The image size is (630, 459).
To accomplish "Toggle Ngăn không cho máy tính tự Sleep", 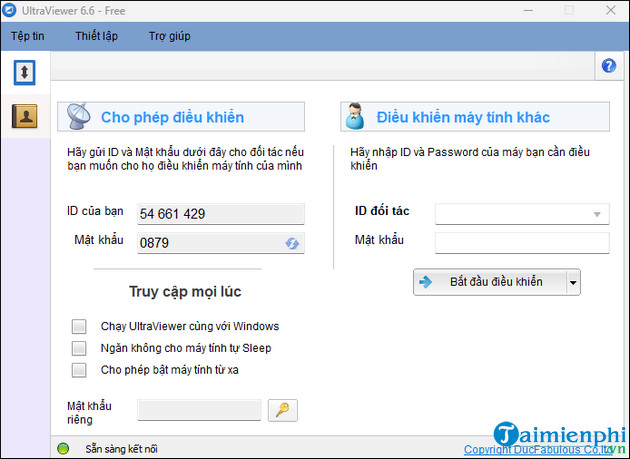I will pos(80,348).
